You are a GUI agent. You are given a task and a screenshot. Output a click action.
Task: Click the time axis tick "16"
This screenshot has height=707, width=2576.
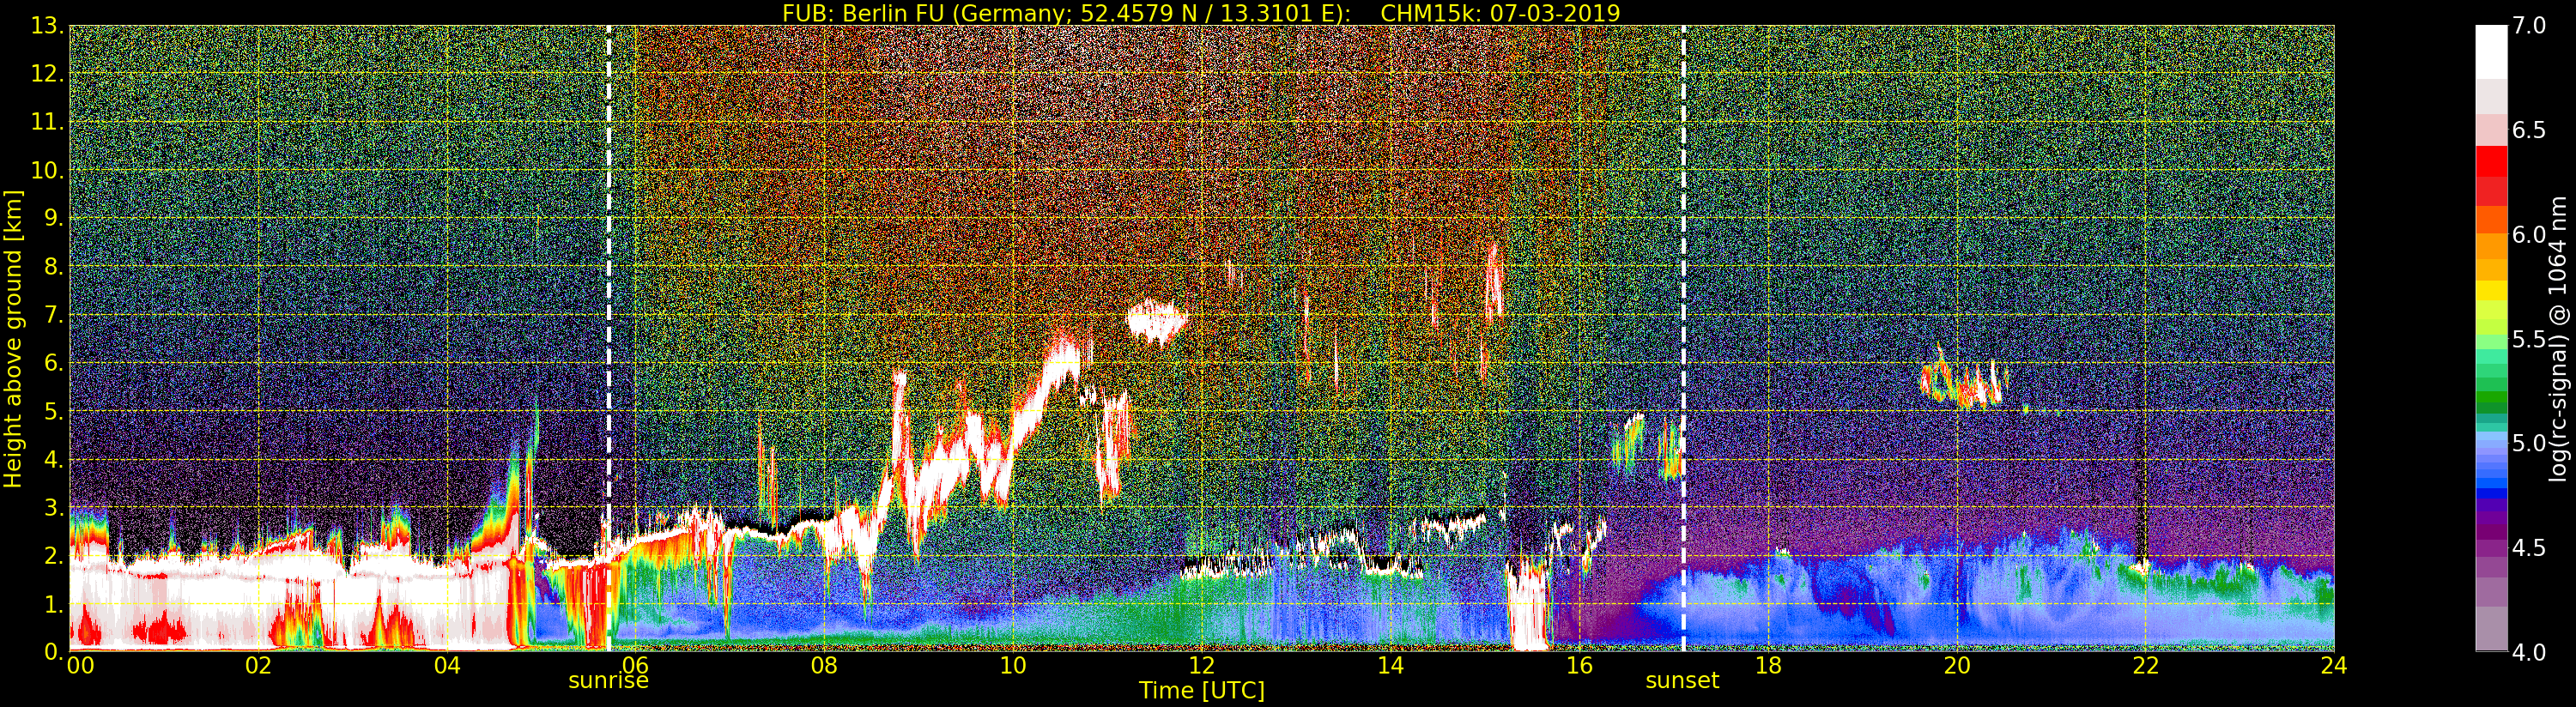[1579, 665]
